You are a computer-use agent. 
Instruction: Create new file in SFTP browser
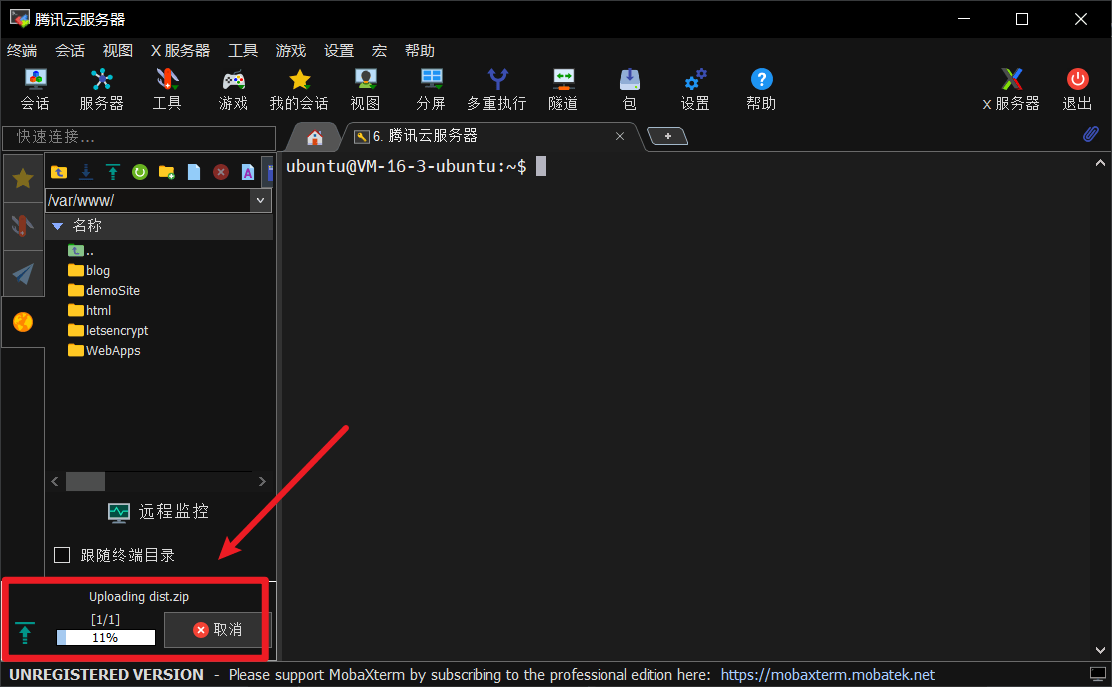click(x=194, y=172)
